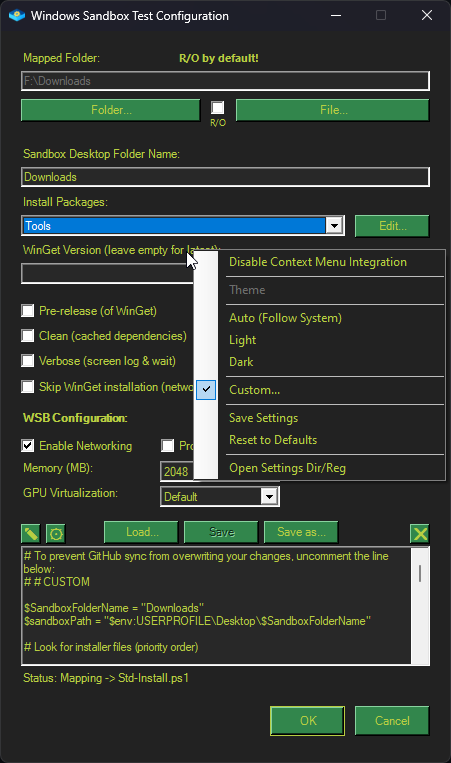Image resolution: width=451 pixels, height=763 pixels.
Task: Click the Mapped Folder path field
Action: click(x=225, y=81)
